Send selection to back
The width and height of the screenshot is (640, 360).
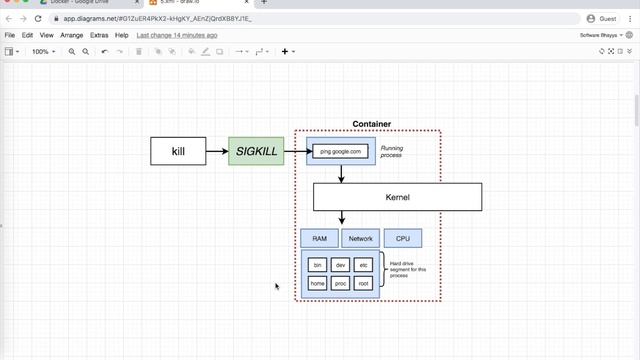(172, 52)
